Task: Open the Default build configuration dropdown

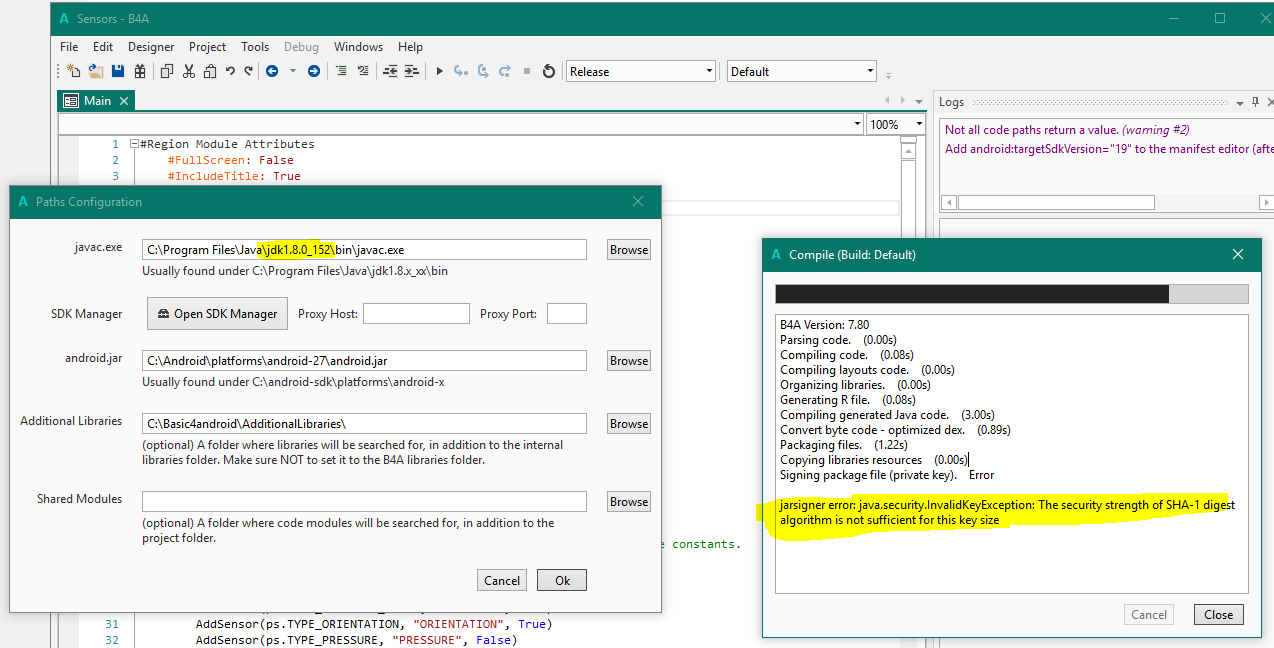Action: click(x=870, y=71)
